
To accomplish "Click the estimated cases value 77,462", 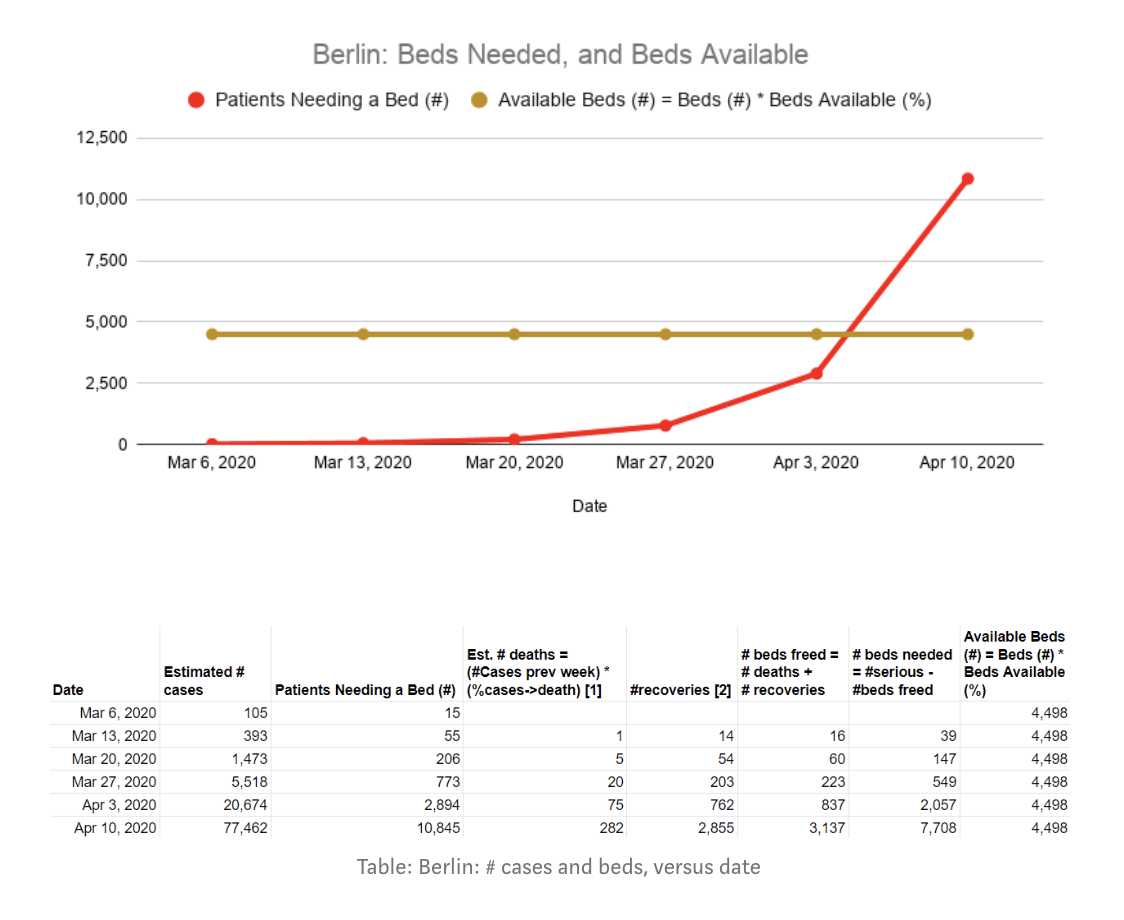I will tap(245, 827).
